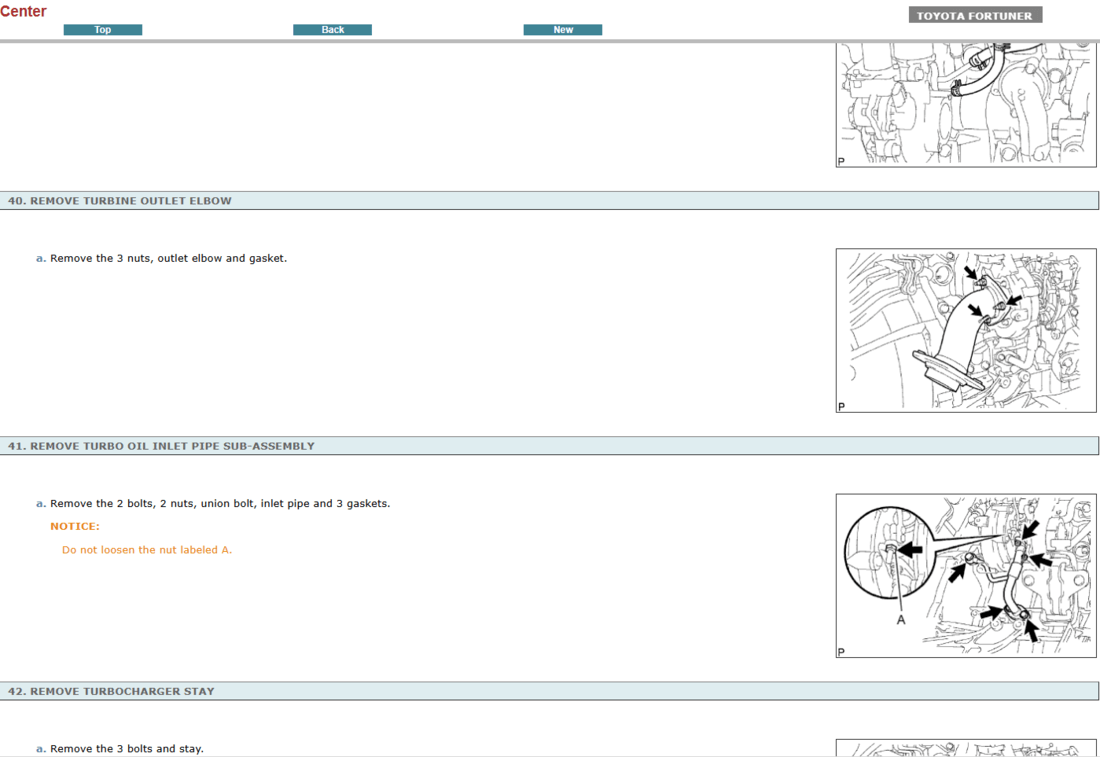Open the turbocharger stay diagram at bottom
1100x757 pixels.
965,748
